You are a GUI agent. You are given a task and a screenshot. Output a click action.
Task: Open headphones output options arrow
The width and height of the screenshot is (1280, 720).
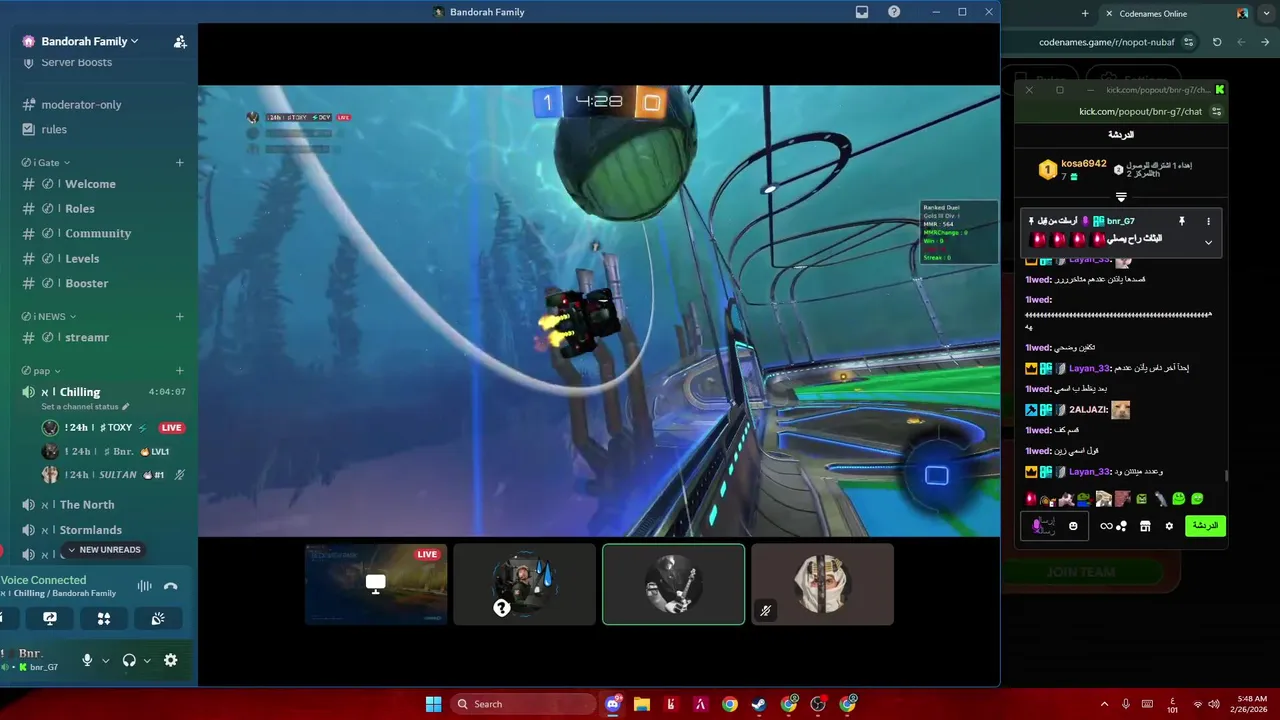click(x=147, y=660)
